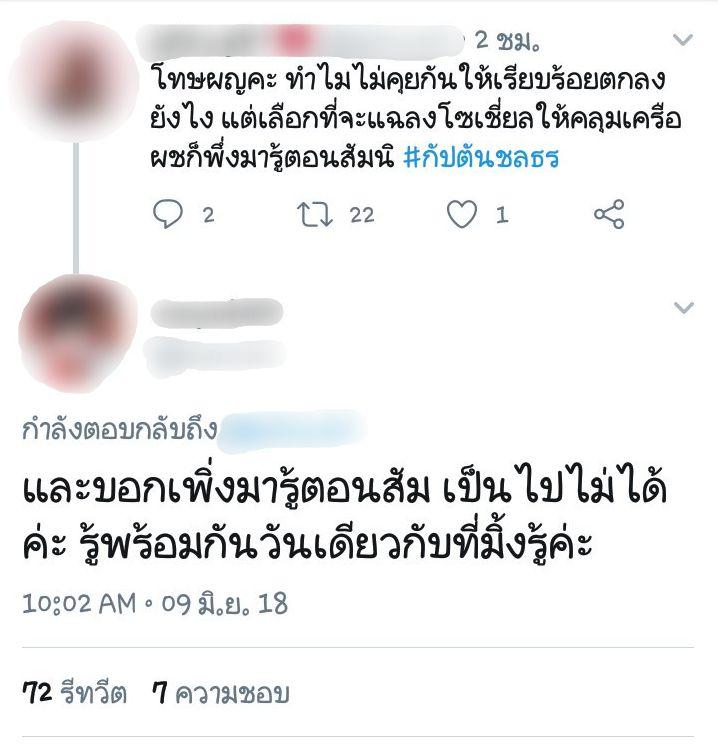Like the top tweet with heart icon
This screenshot has height=750, width=718.
(462, 213)
